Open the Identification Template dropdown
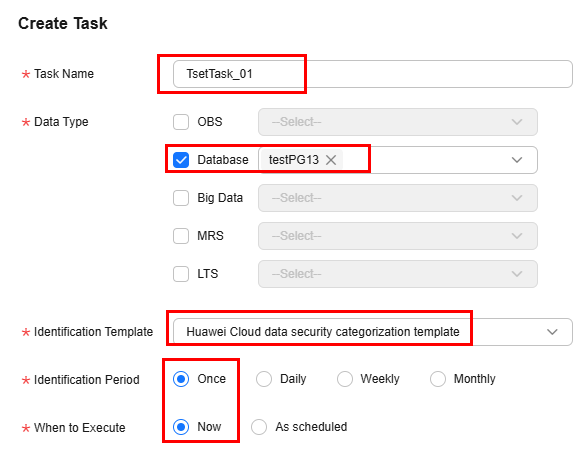 pos(373,332)
